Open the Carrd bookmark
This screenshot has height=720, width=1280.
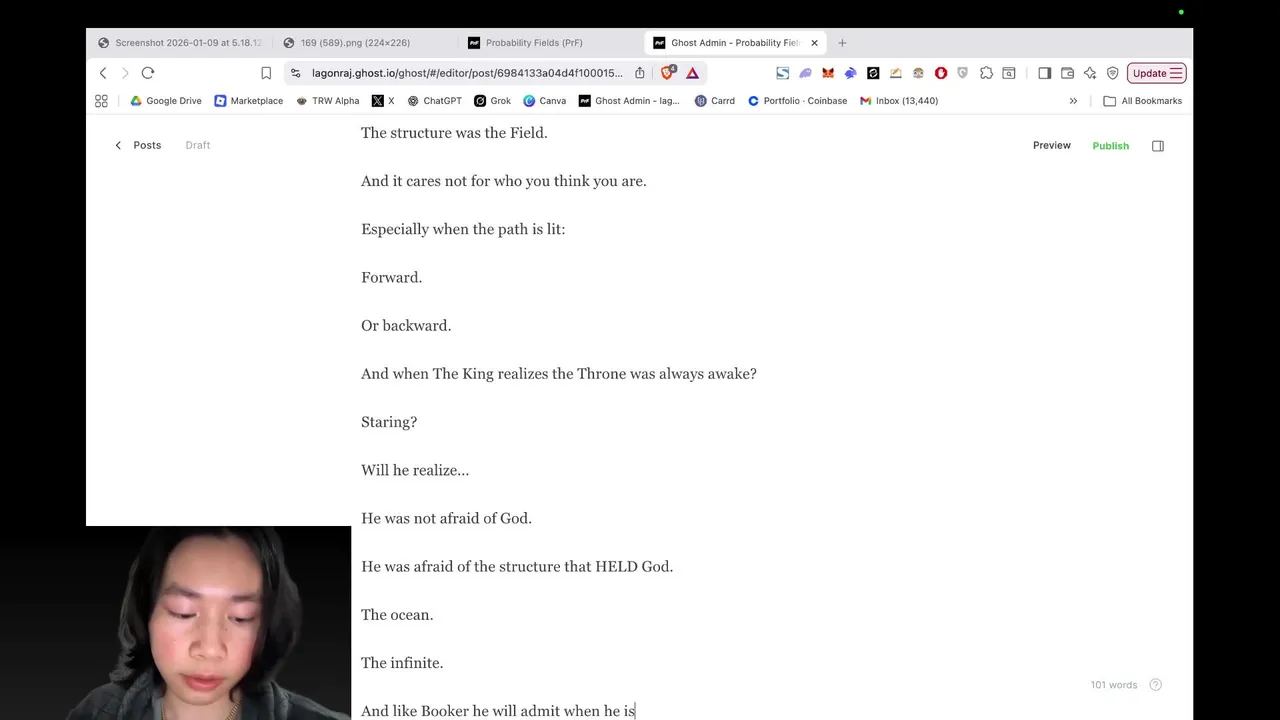(x=715, y=101)
